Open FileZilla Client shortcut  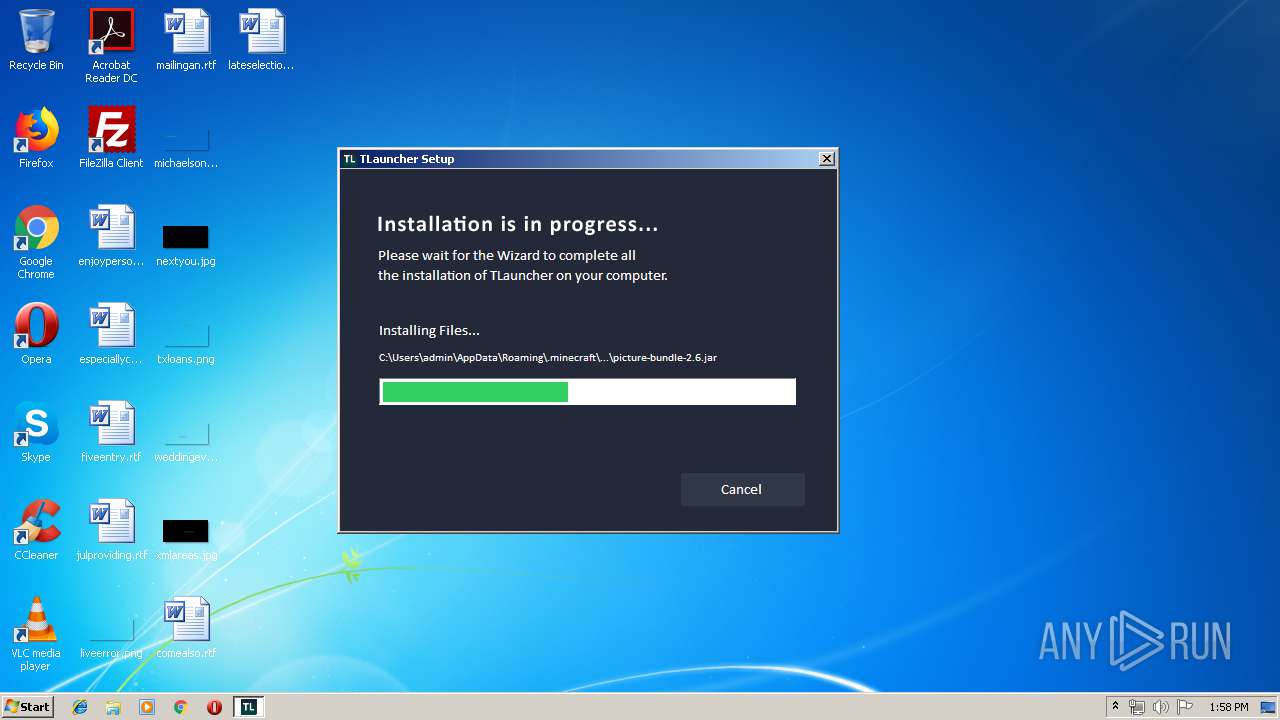[x=111, y=139]
